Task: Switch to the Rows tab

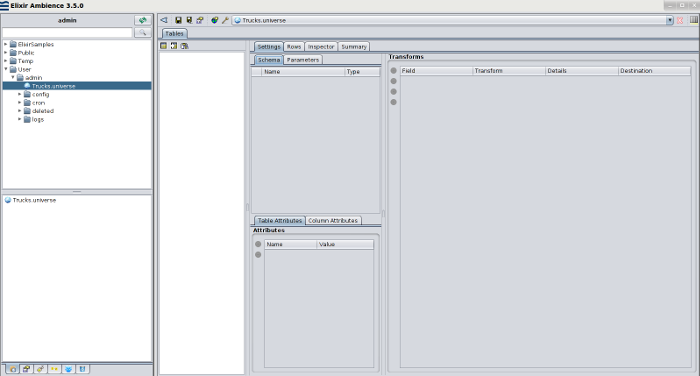Action: pyautogui.click(x=294, y=46)
